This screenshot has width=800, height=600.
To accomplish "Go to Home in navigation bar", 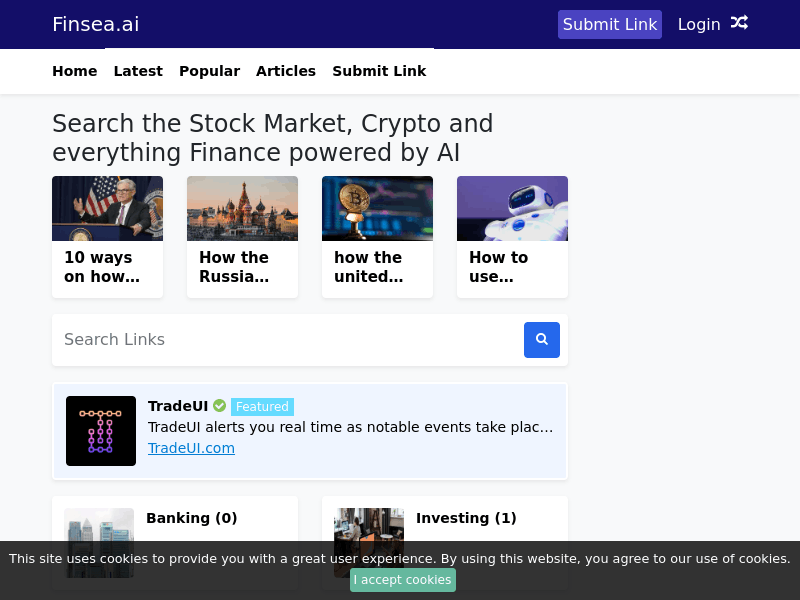I will tap(74, 71).
